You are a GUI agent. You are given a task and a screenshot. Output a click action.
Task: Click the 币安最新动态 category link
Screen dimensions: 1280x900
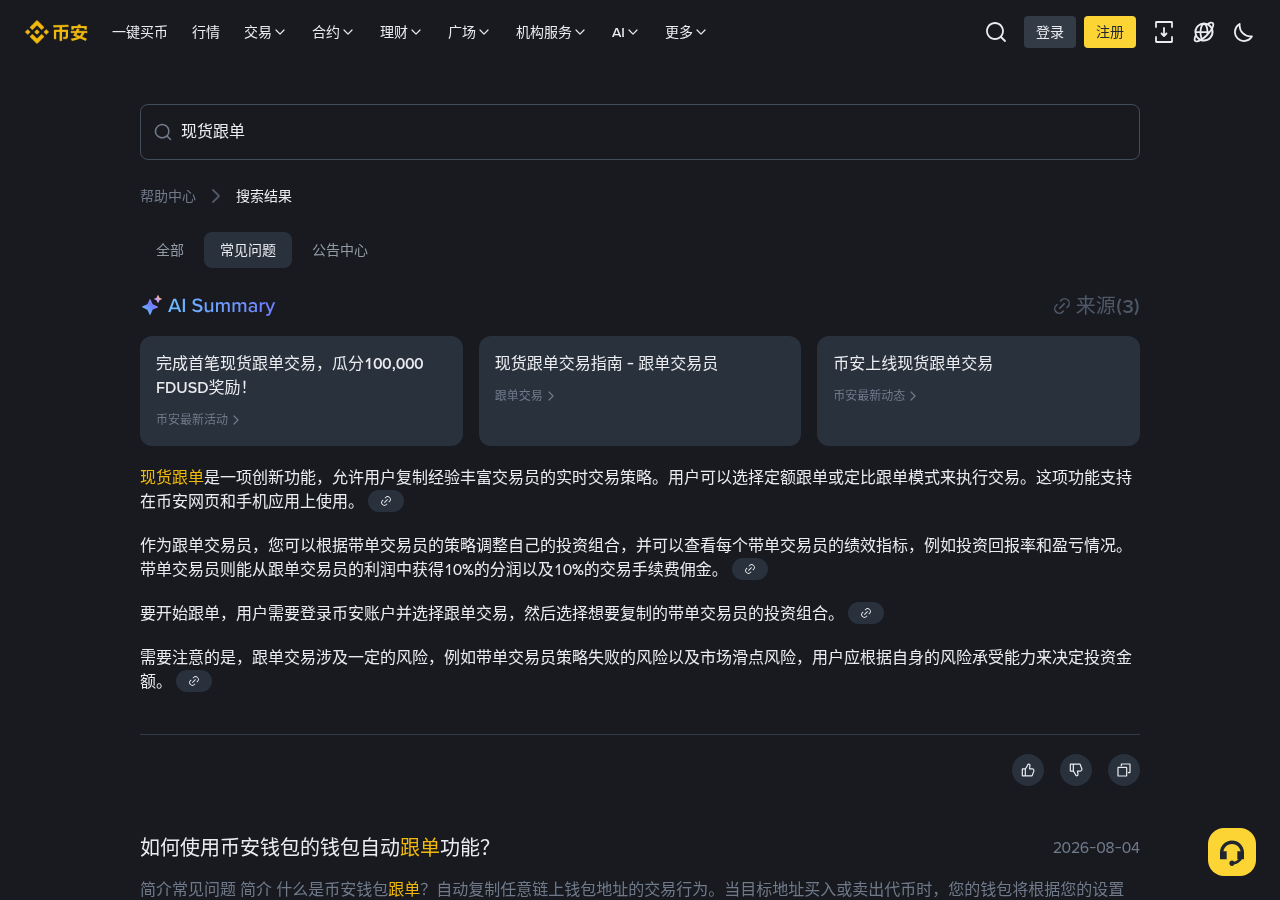[x=875, y=396]
